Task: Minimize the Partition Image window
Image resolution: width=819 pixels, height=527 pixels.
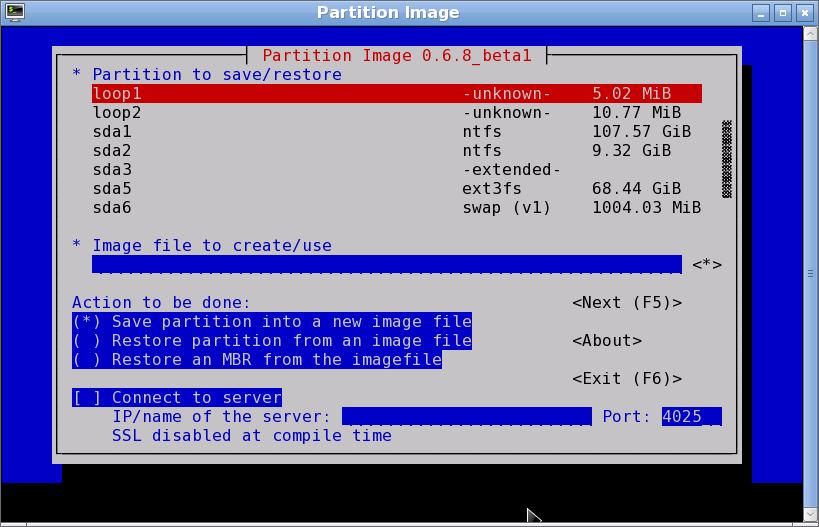Action: click(760, 13)
